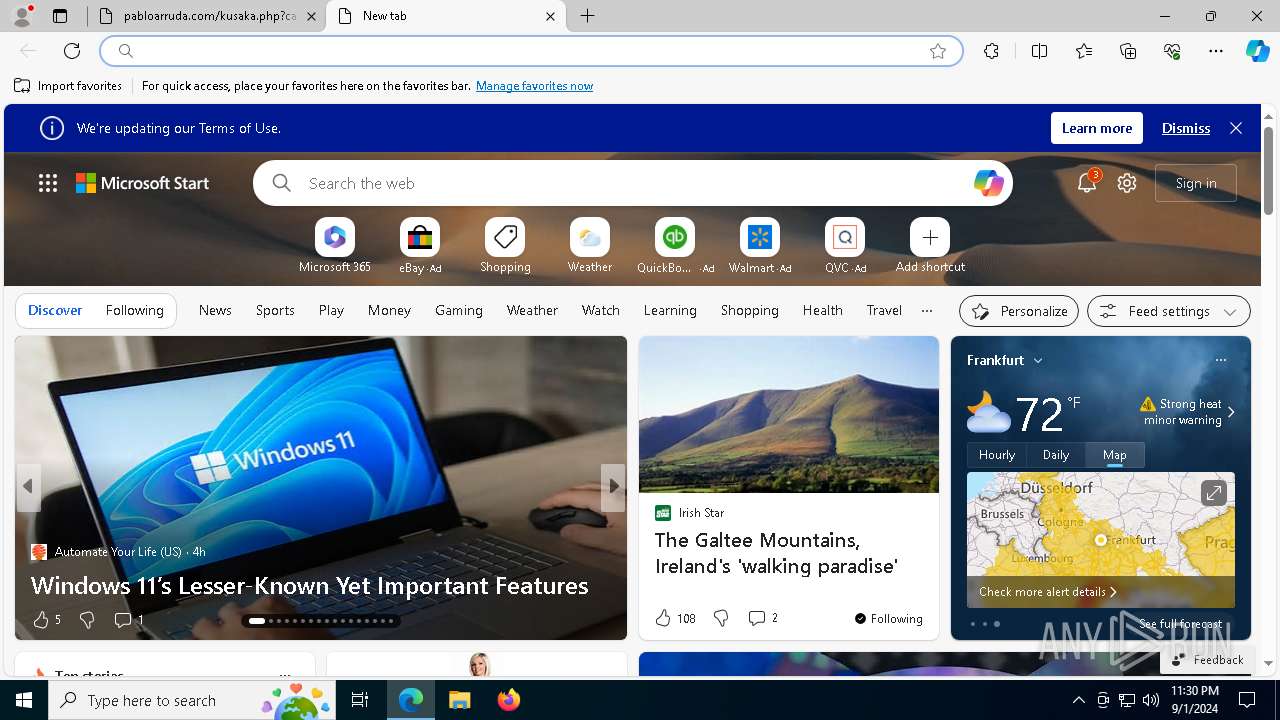Open Edge Settings and more menu
Image resolution: width=1280 pixels, height=720 pixels.
(x=1216, y=51)
